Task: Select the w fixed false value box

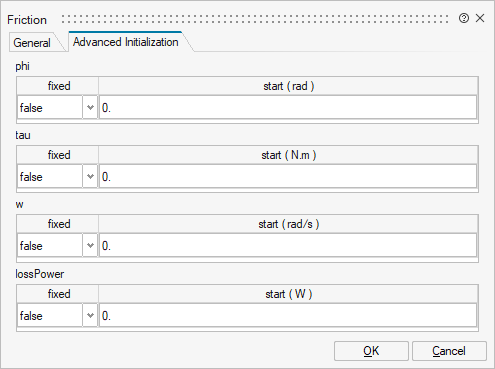Action: 50,245
